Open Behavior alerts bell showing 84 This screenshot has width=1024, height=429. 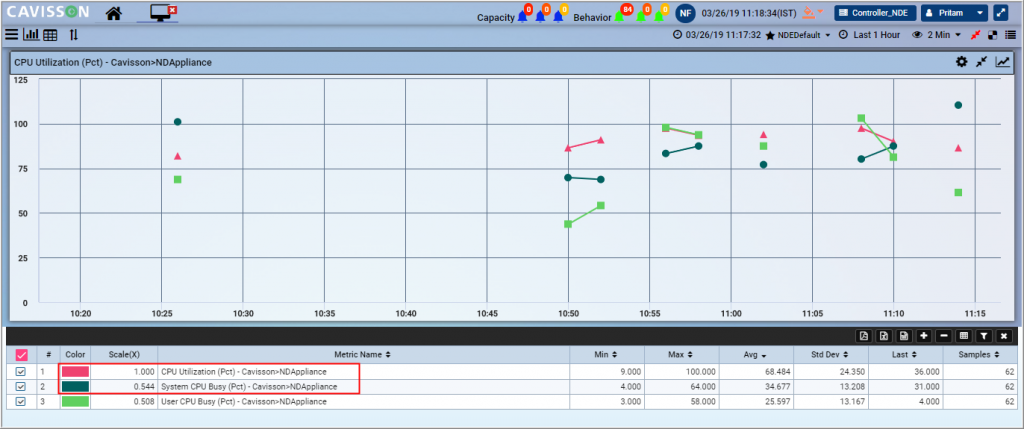coord(621,14)
